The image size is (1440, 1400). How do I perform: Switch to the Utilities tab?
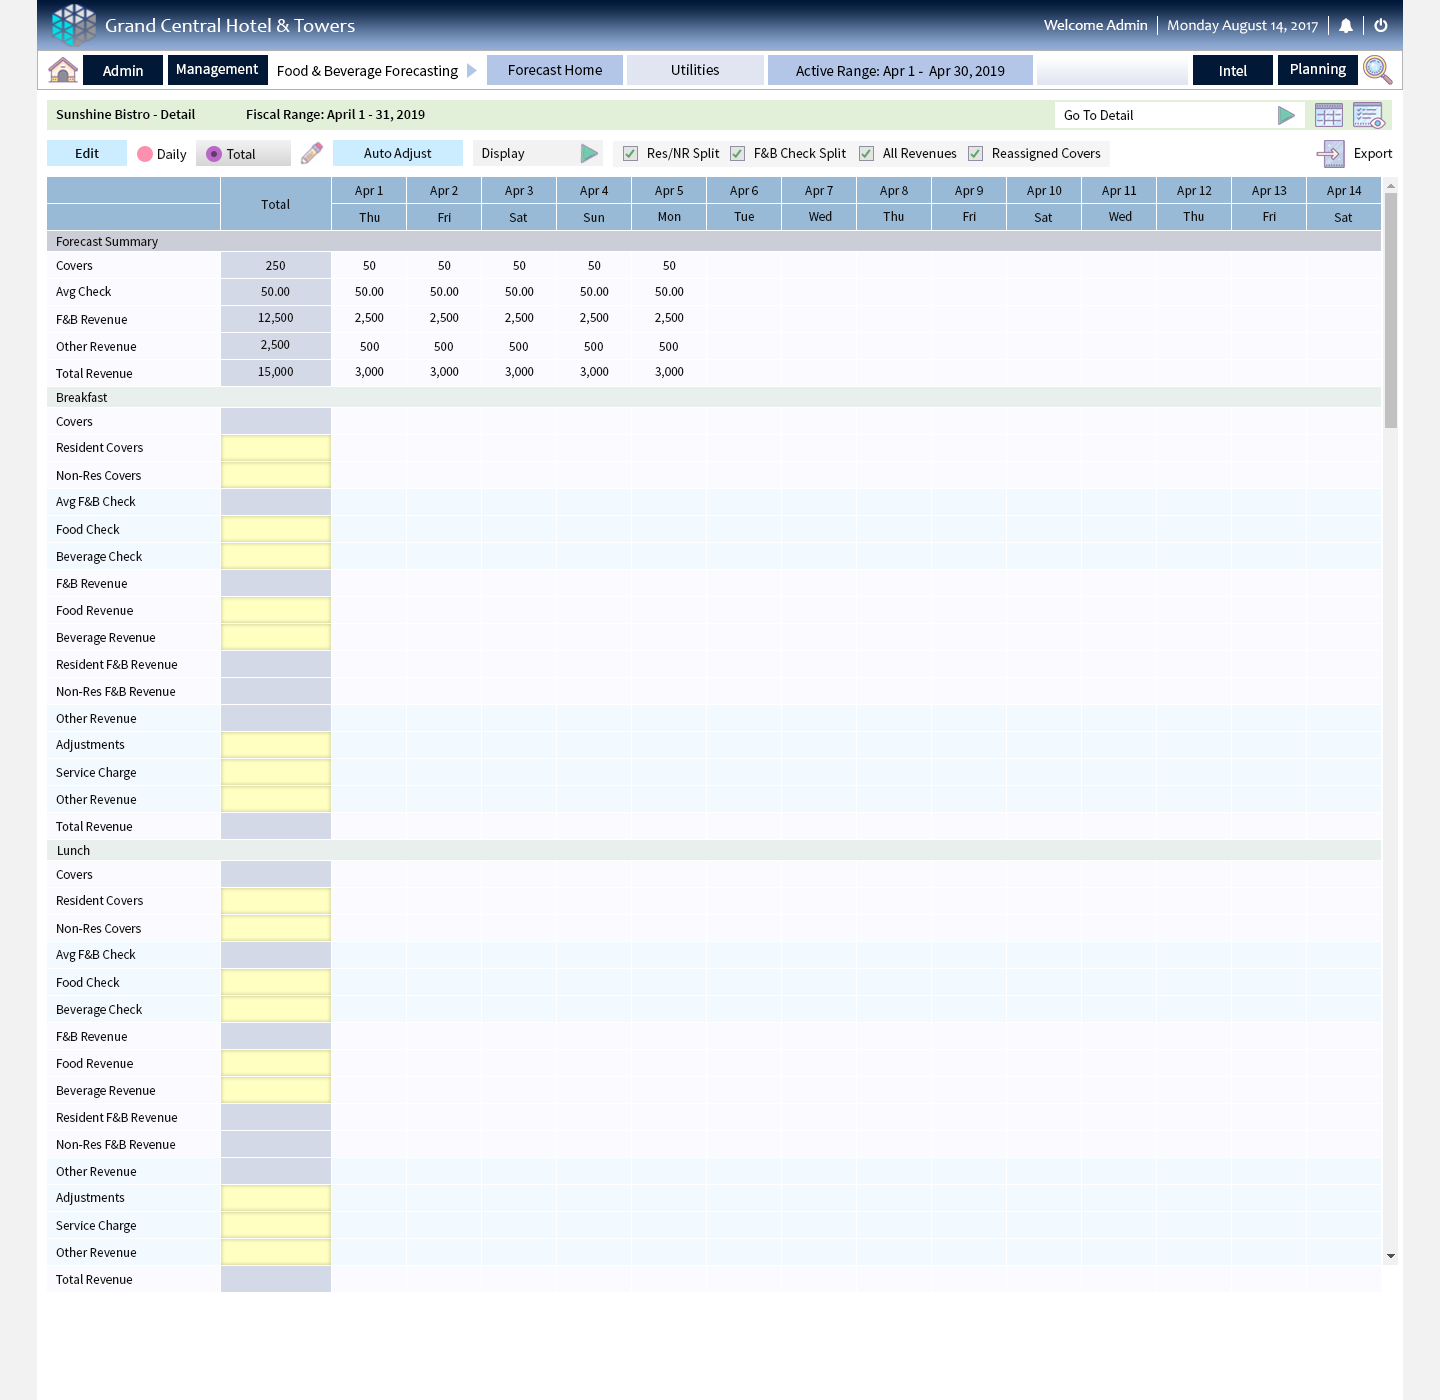695,70
